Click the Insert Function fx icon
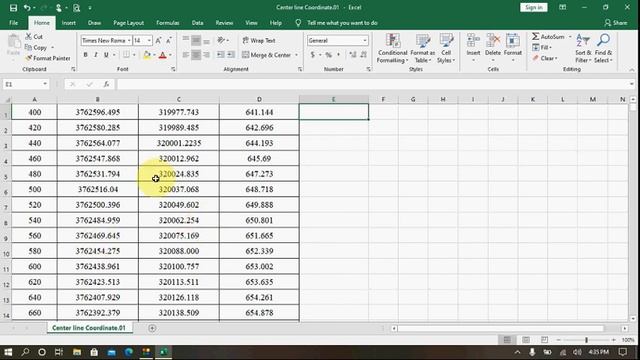Screen dimensions: 640x360 click(x=106, y=84)
